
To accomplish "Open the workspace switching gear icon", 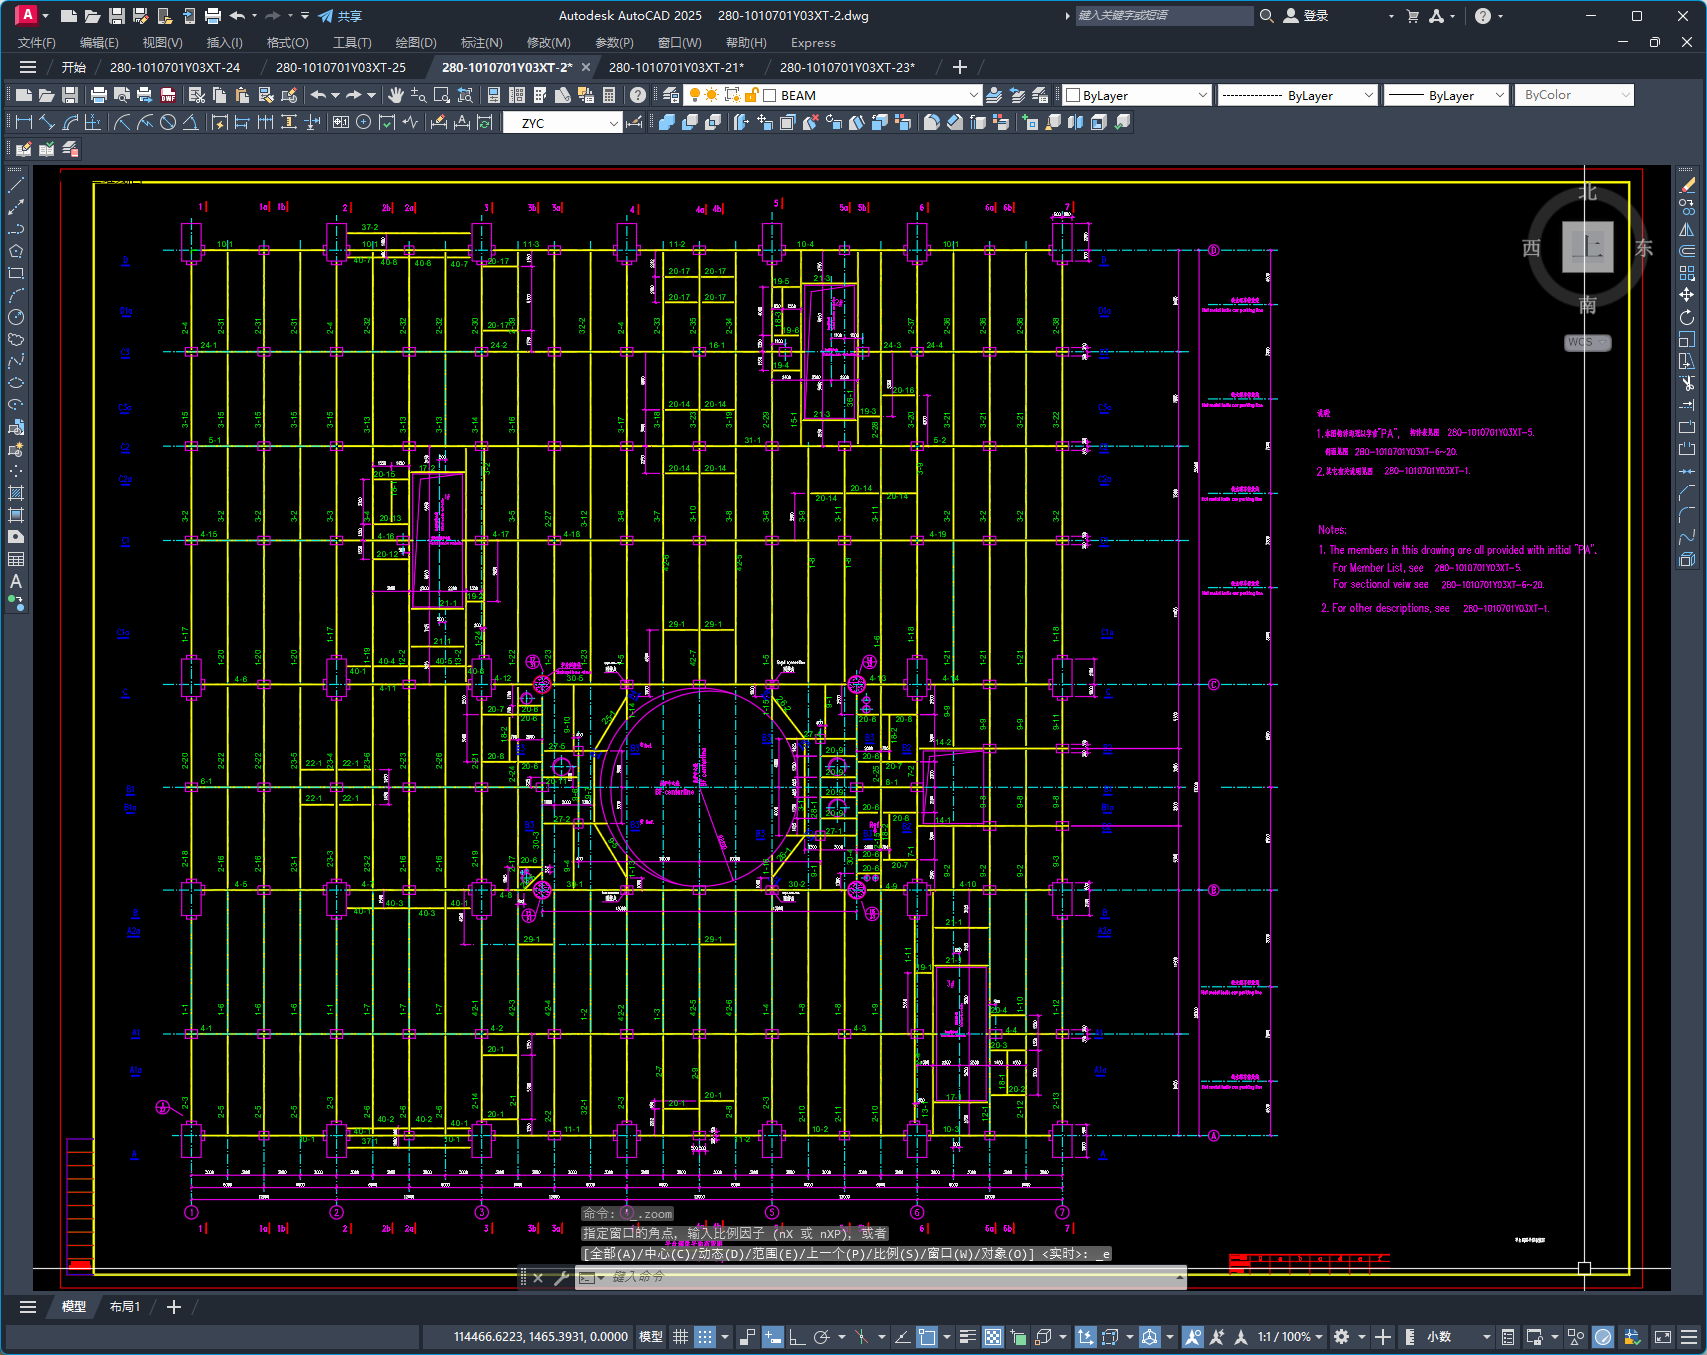I will (x=1341, y=1337).
